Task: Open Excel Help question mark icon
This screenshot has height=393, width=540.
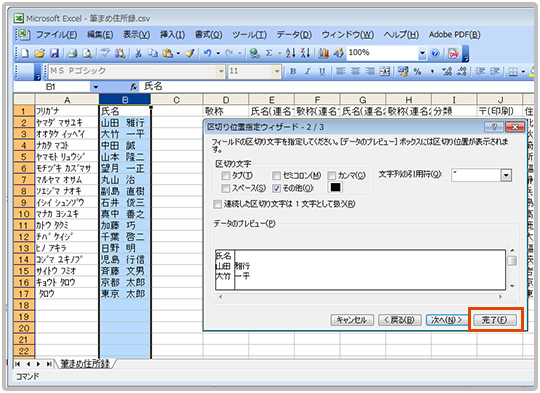Action: point(435,53)
